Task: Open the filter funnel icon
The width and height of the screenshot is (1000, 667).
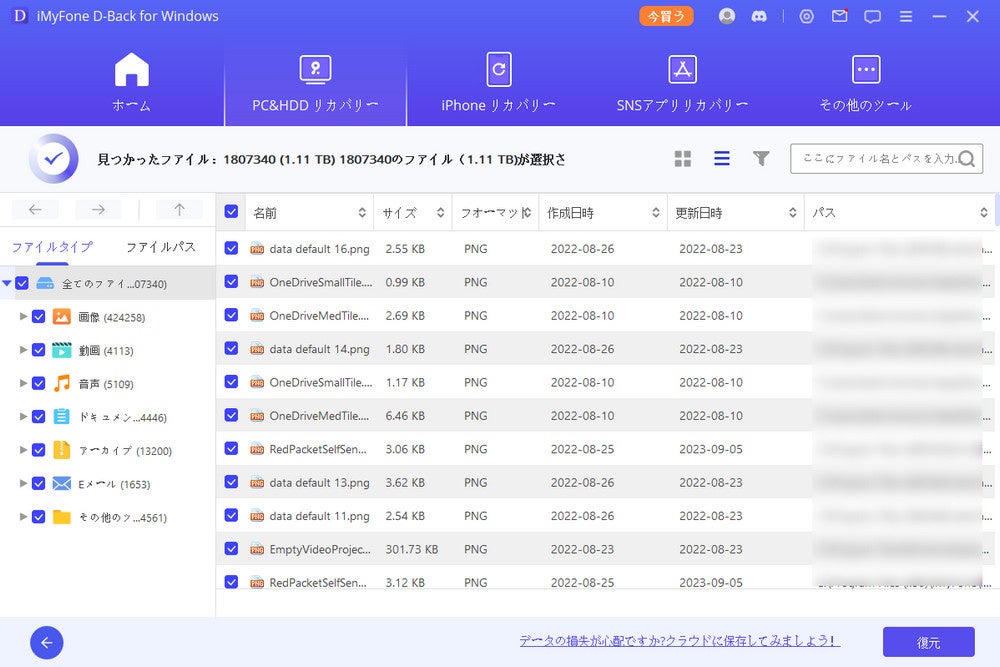Action: click(761, 159)
